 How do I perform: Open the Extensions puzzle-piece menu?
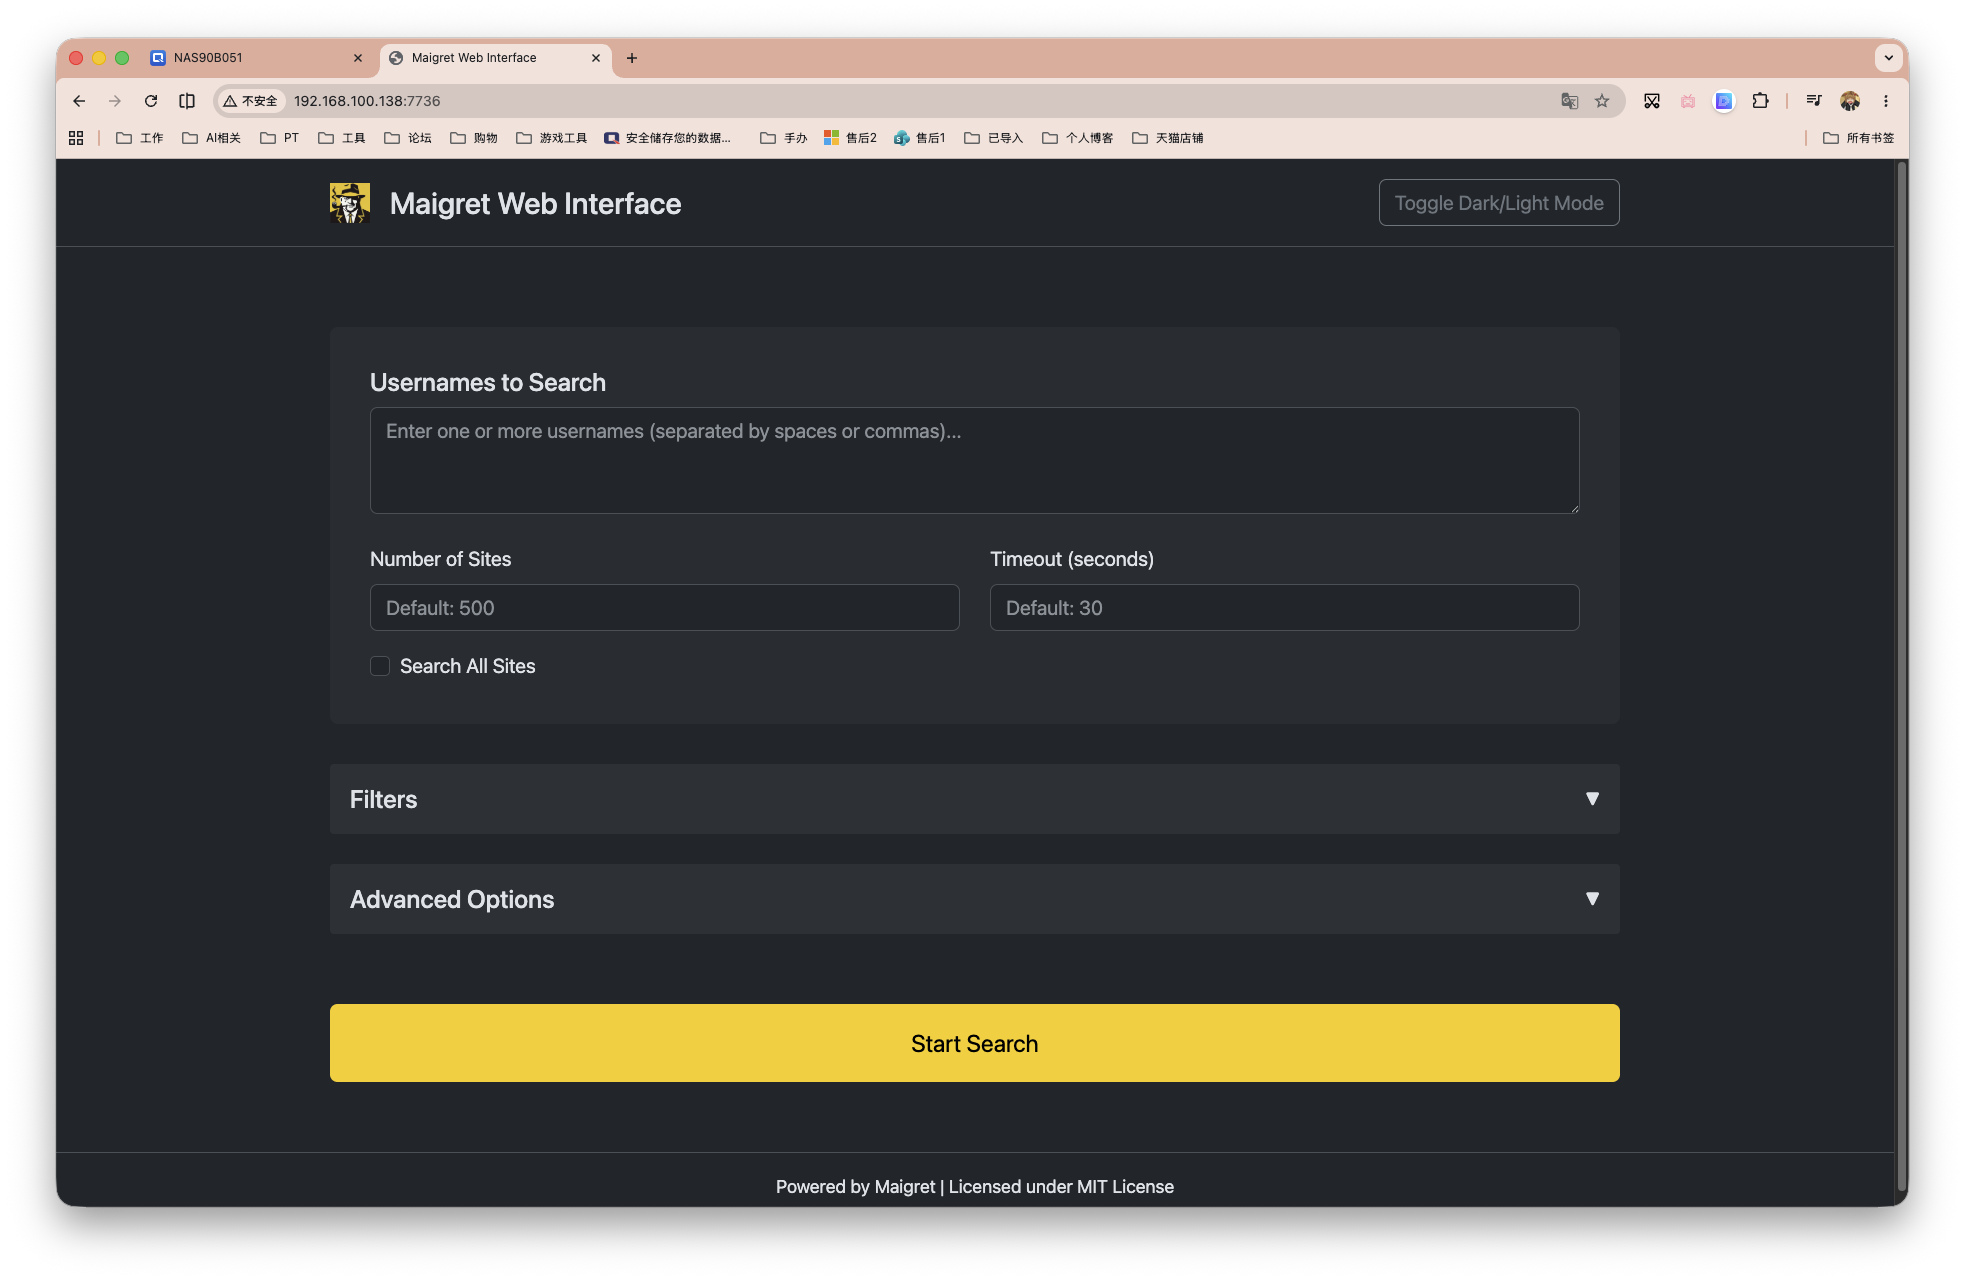point(1760,101)
